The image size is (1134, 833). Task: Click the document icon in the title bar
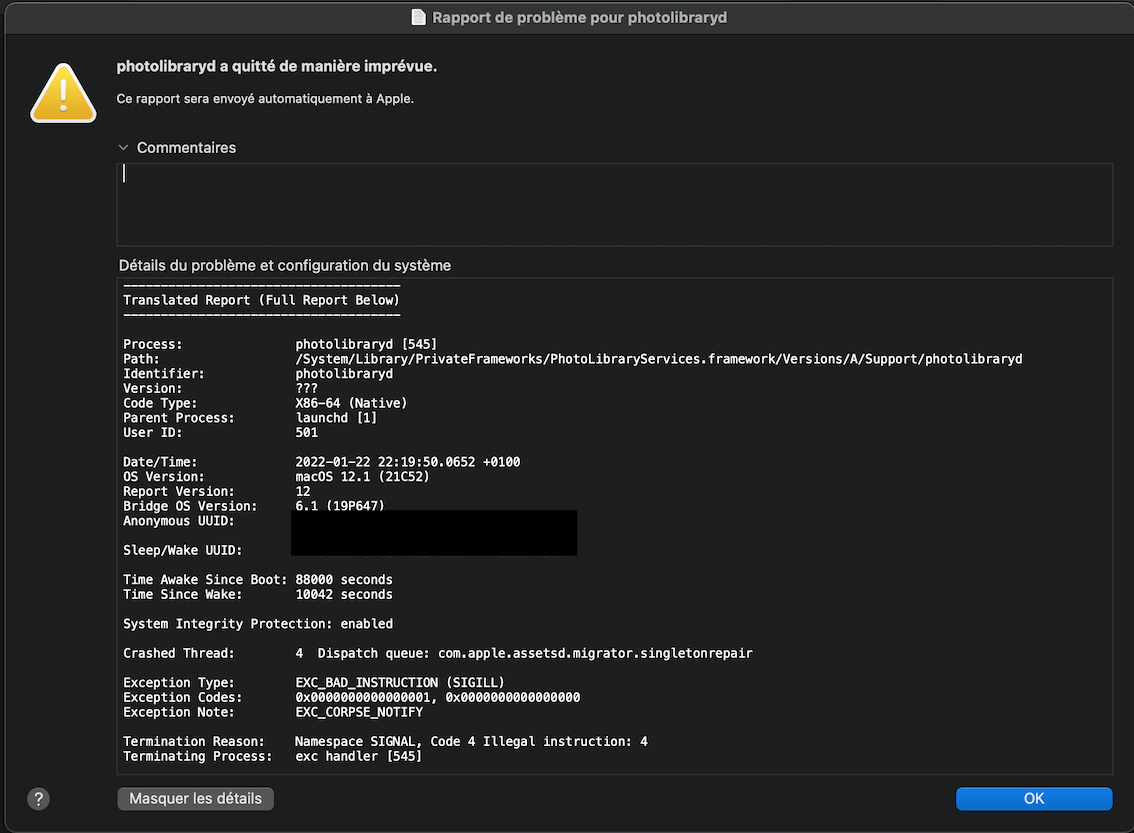[x=418, y=17]
